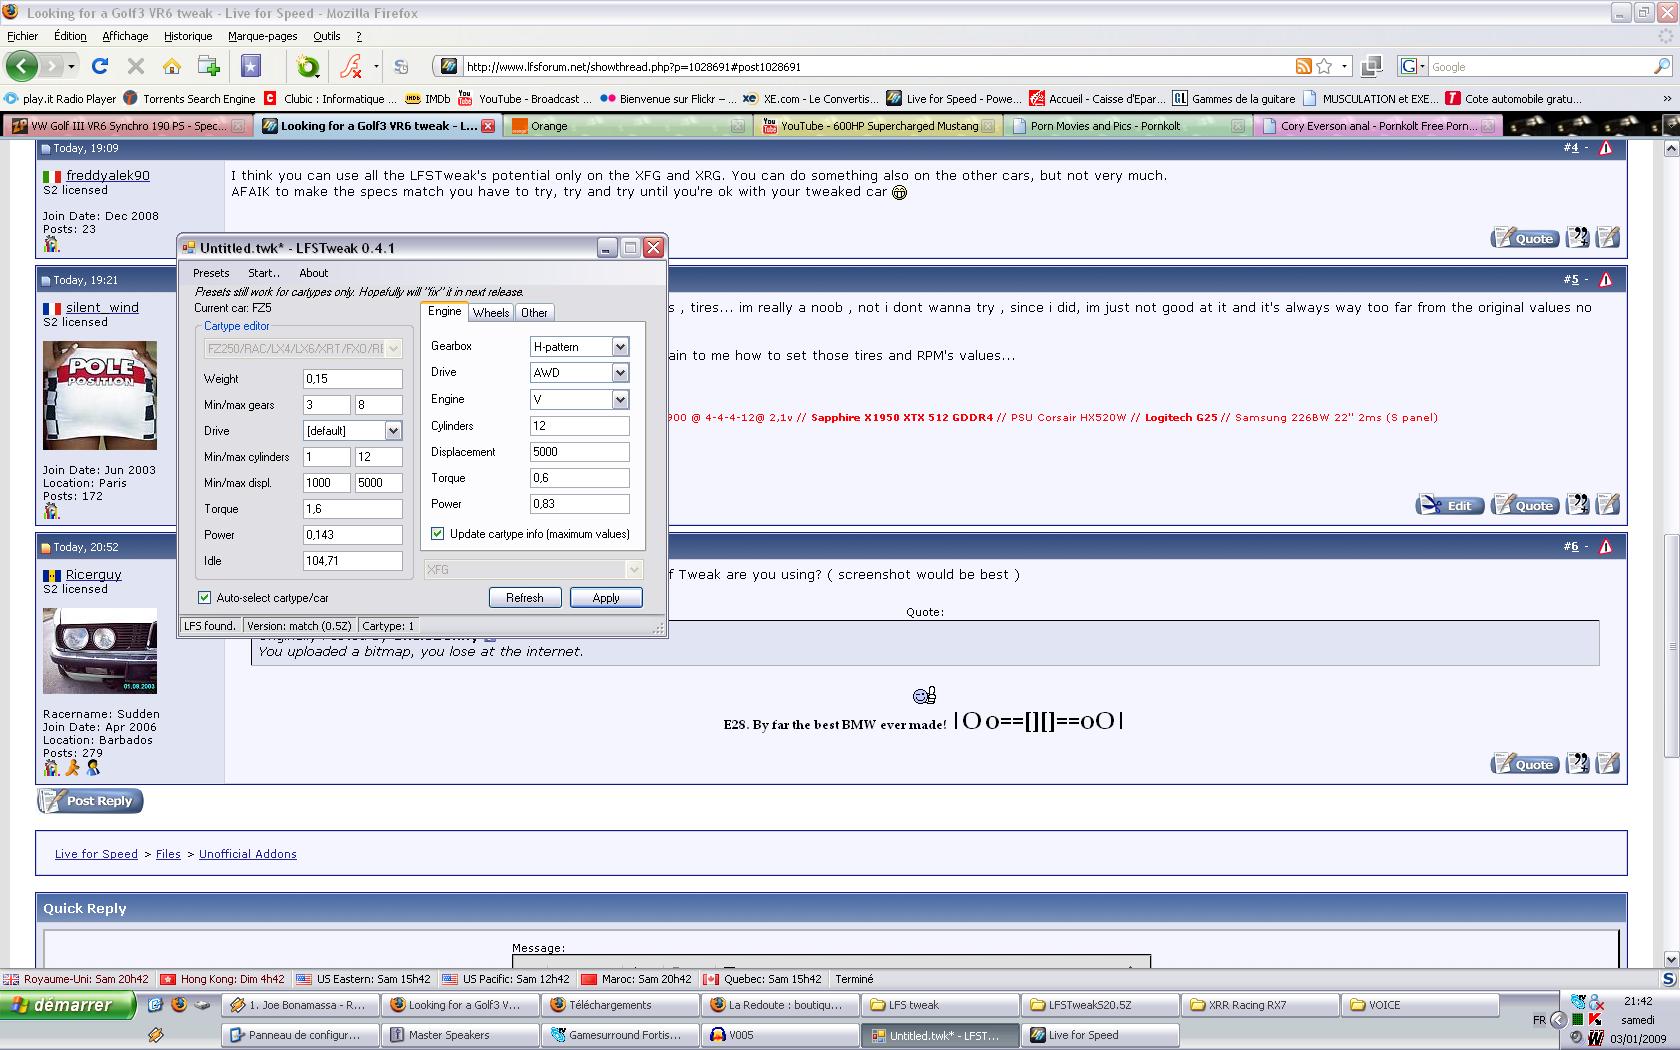
Task: Click the report post icon for post #6
Action: (x=1606, y=547)
